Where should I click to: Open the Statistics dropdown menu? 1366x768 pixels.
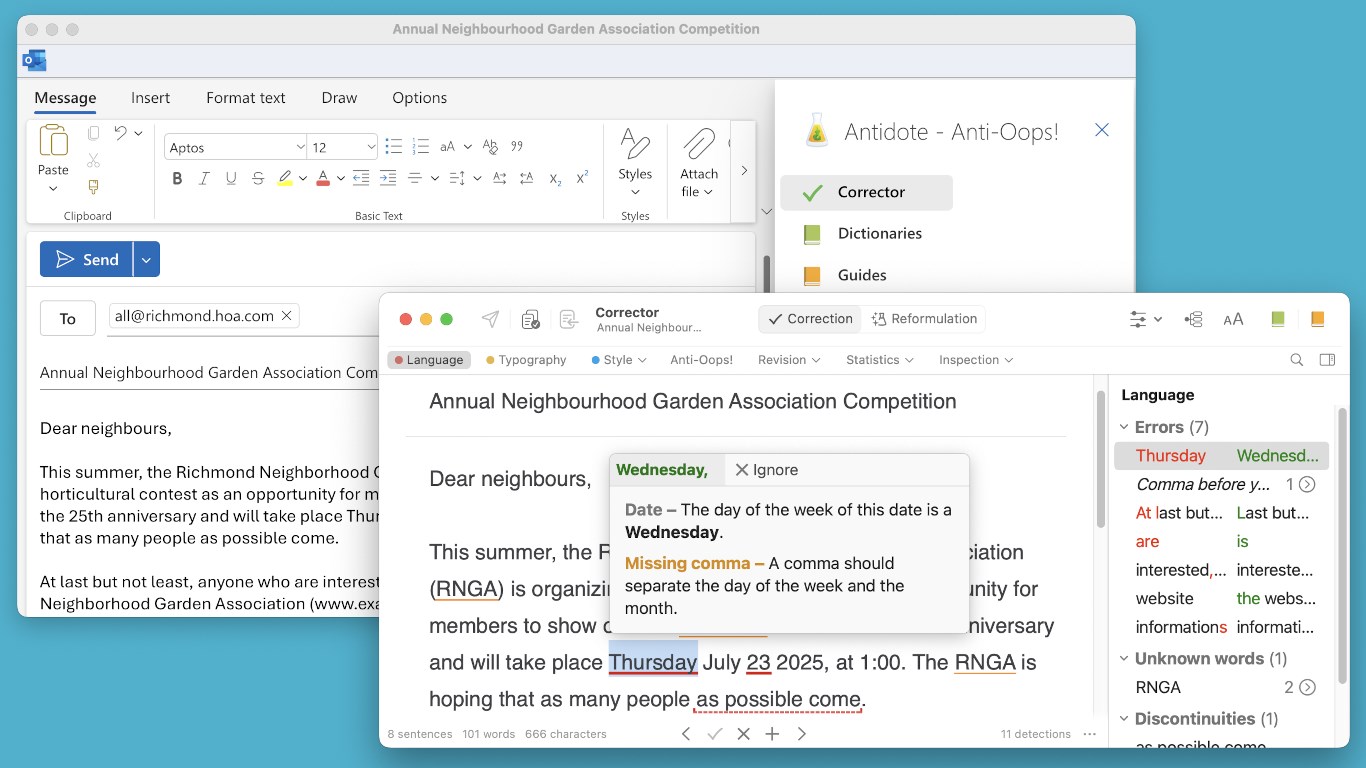click(x=879, y=360)
